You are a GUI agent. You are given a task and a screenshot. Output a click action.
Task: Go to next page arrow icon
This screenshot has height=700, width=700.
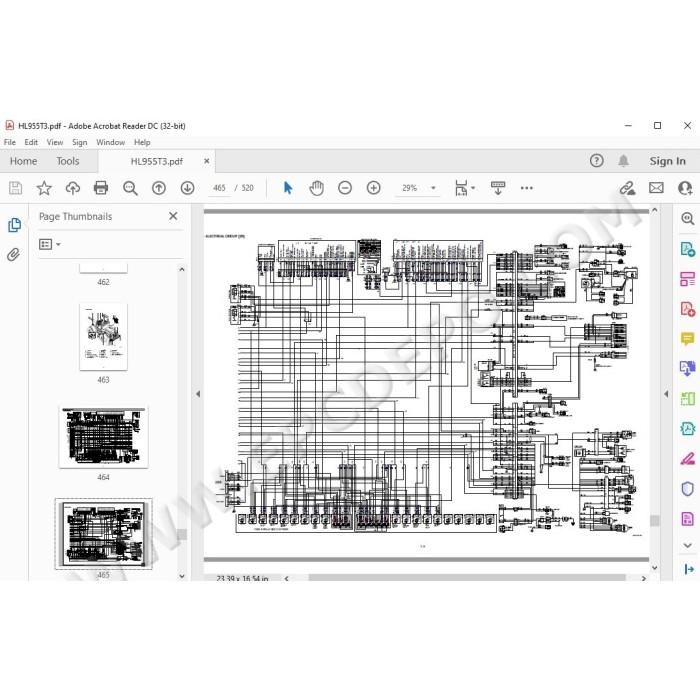click(188, 188)
